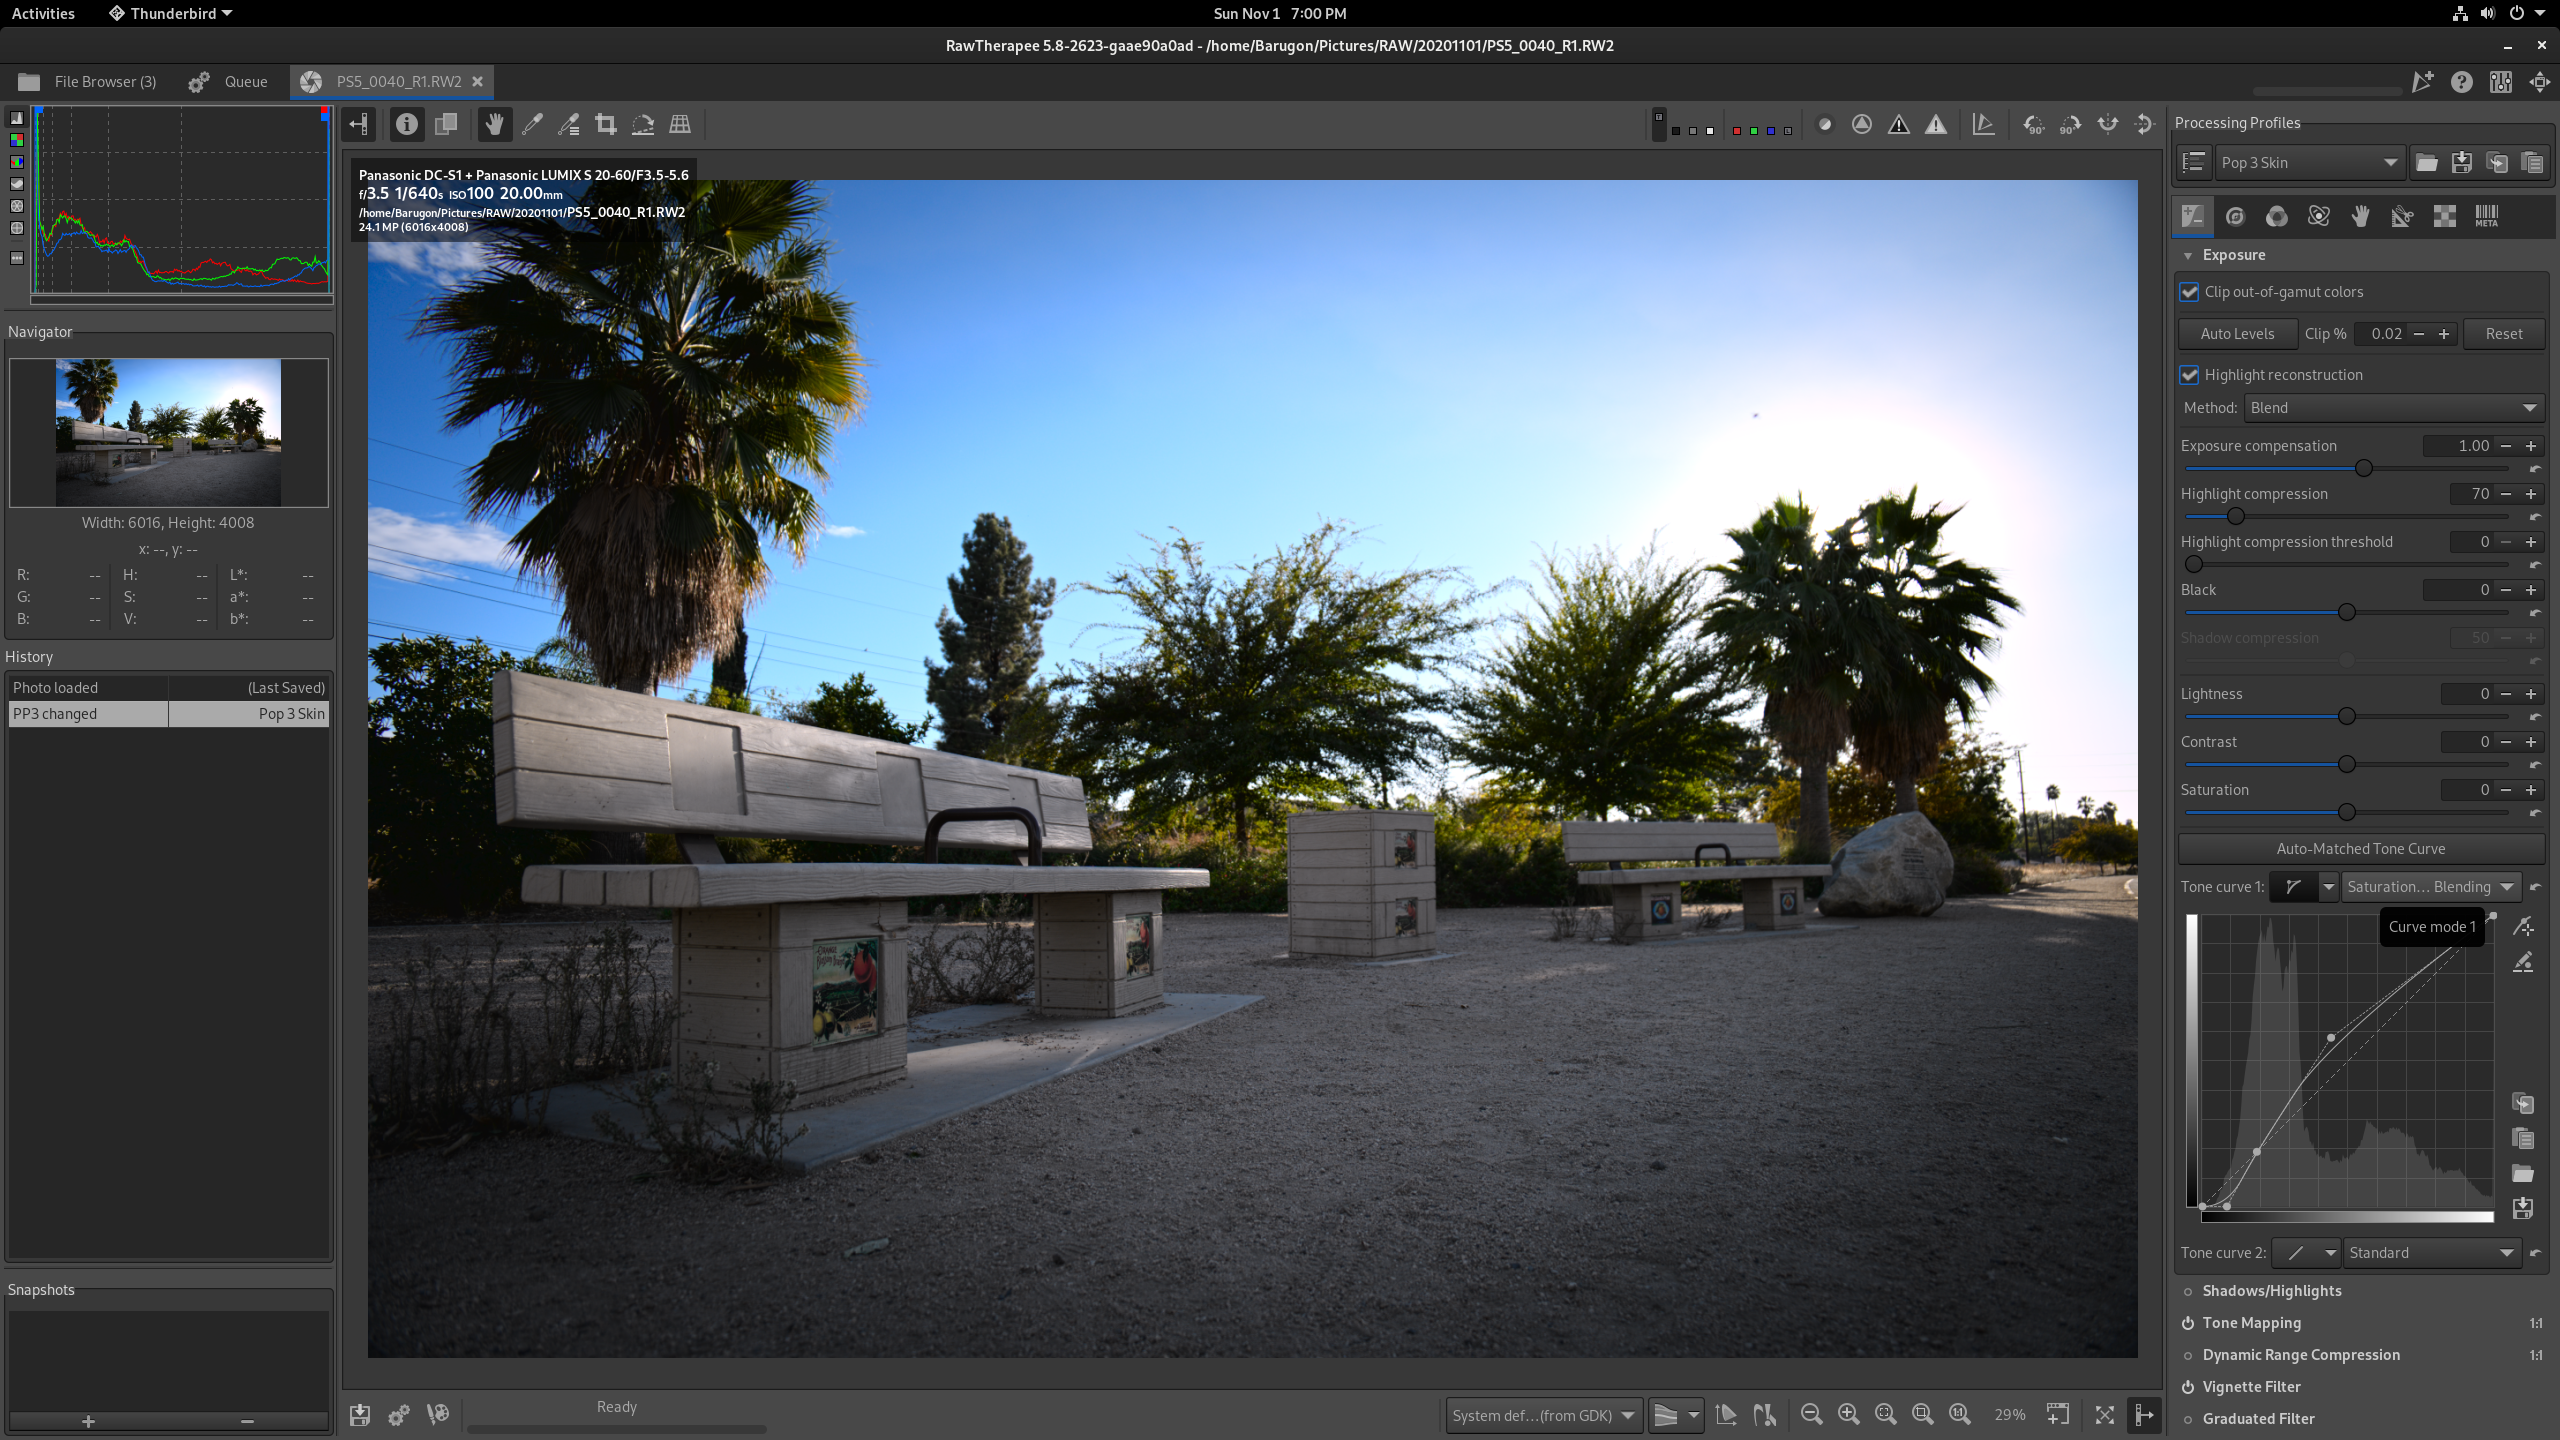Enable the Vignette Filter power toggle
Screen dimensions: 2560x1440
pyautogui.click(x=2188, y=1387)
